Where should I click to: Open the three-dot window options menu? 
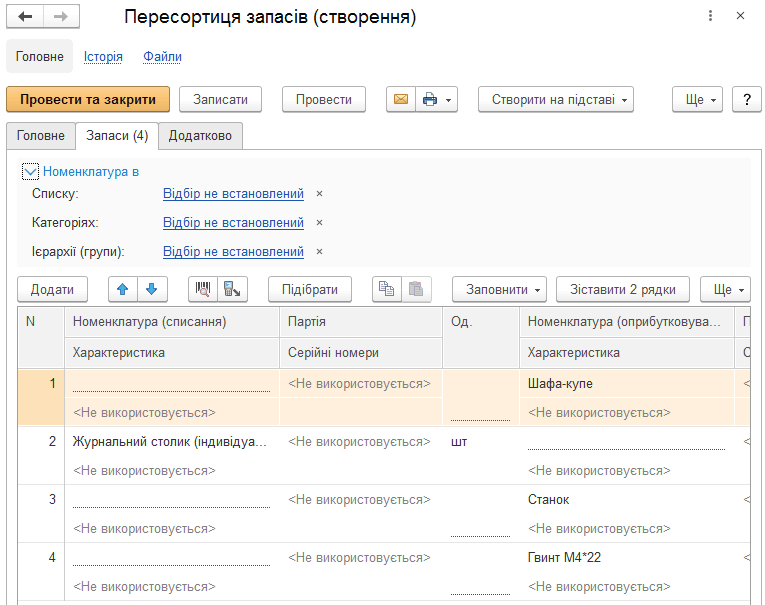(710, 16)
